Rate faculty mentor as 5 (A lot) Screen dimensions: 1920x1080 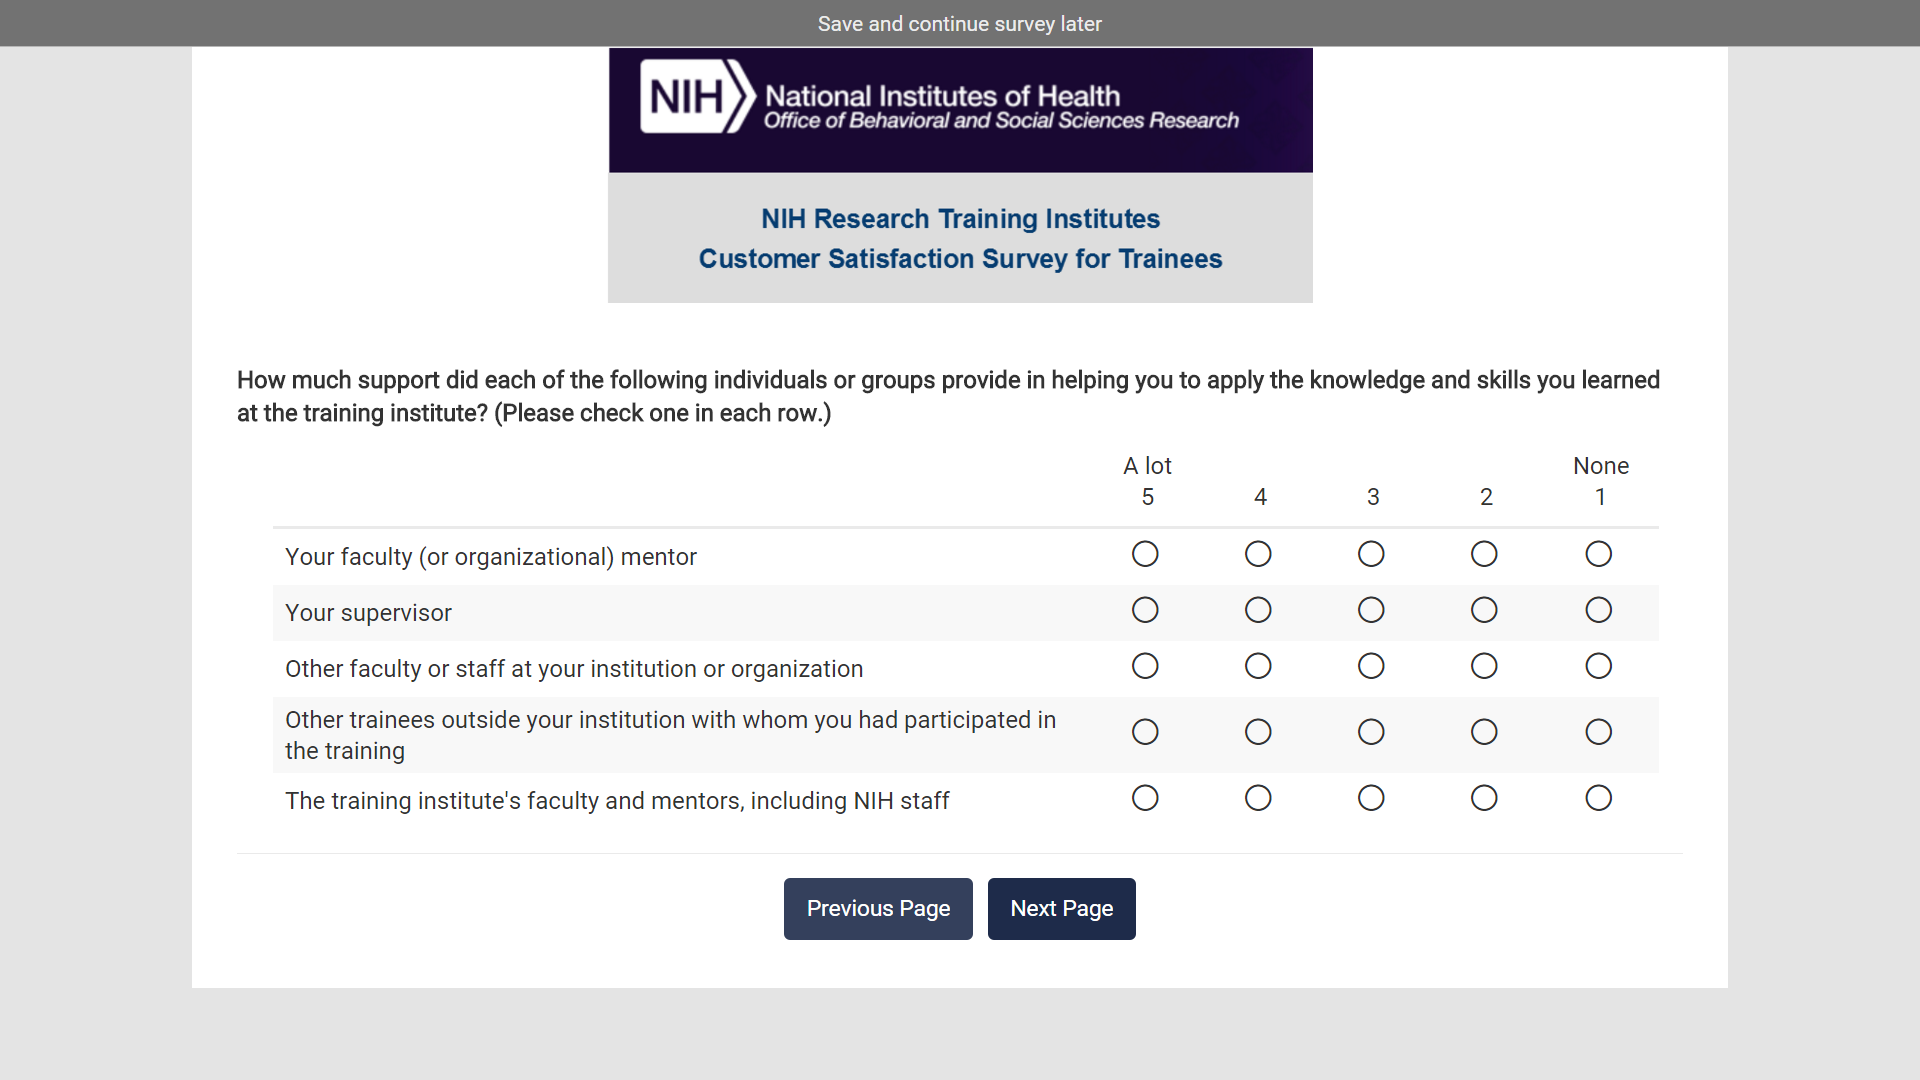pos(1145,554)
